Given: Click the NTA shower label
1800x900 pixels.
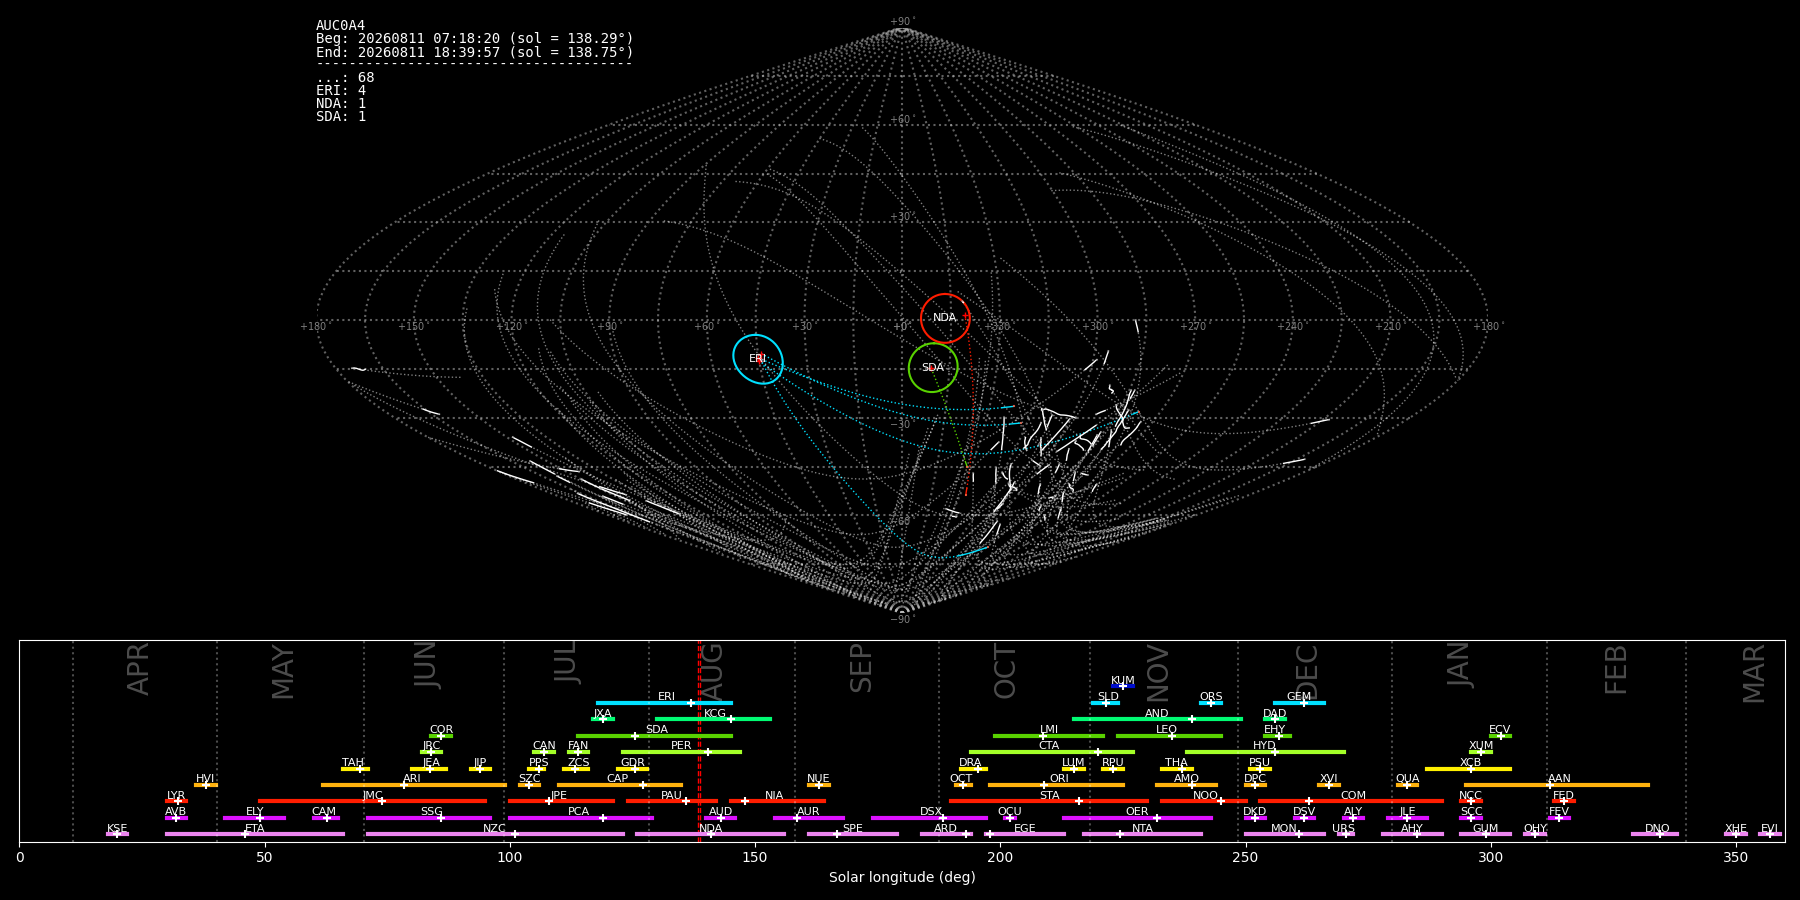Looking at the screenshot, I should (1142, 828).
